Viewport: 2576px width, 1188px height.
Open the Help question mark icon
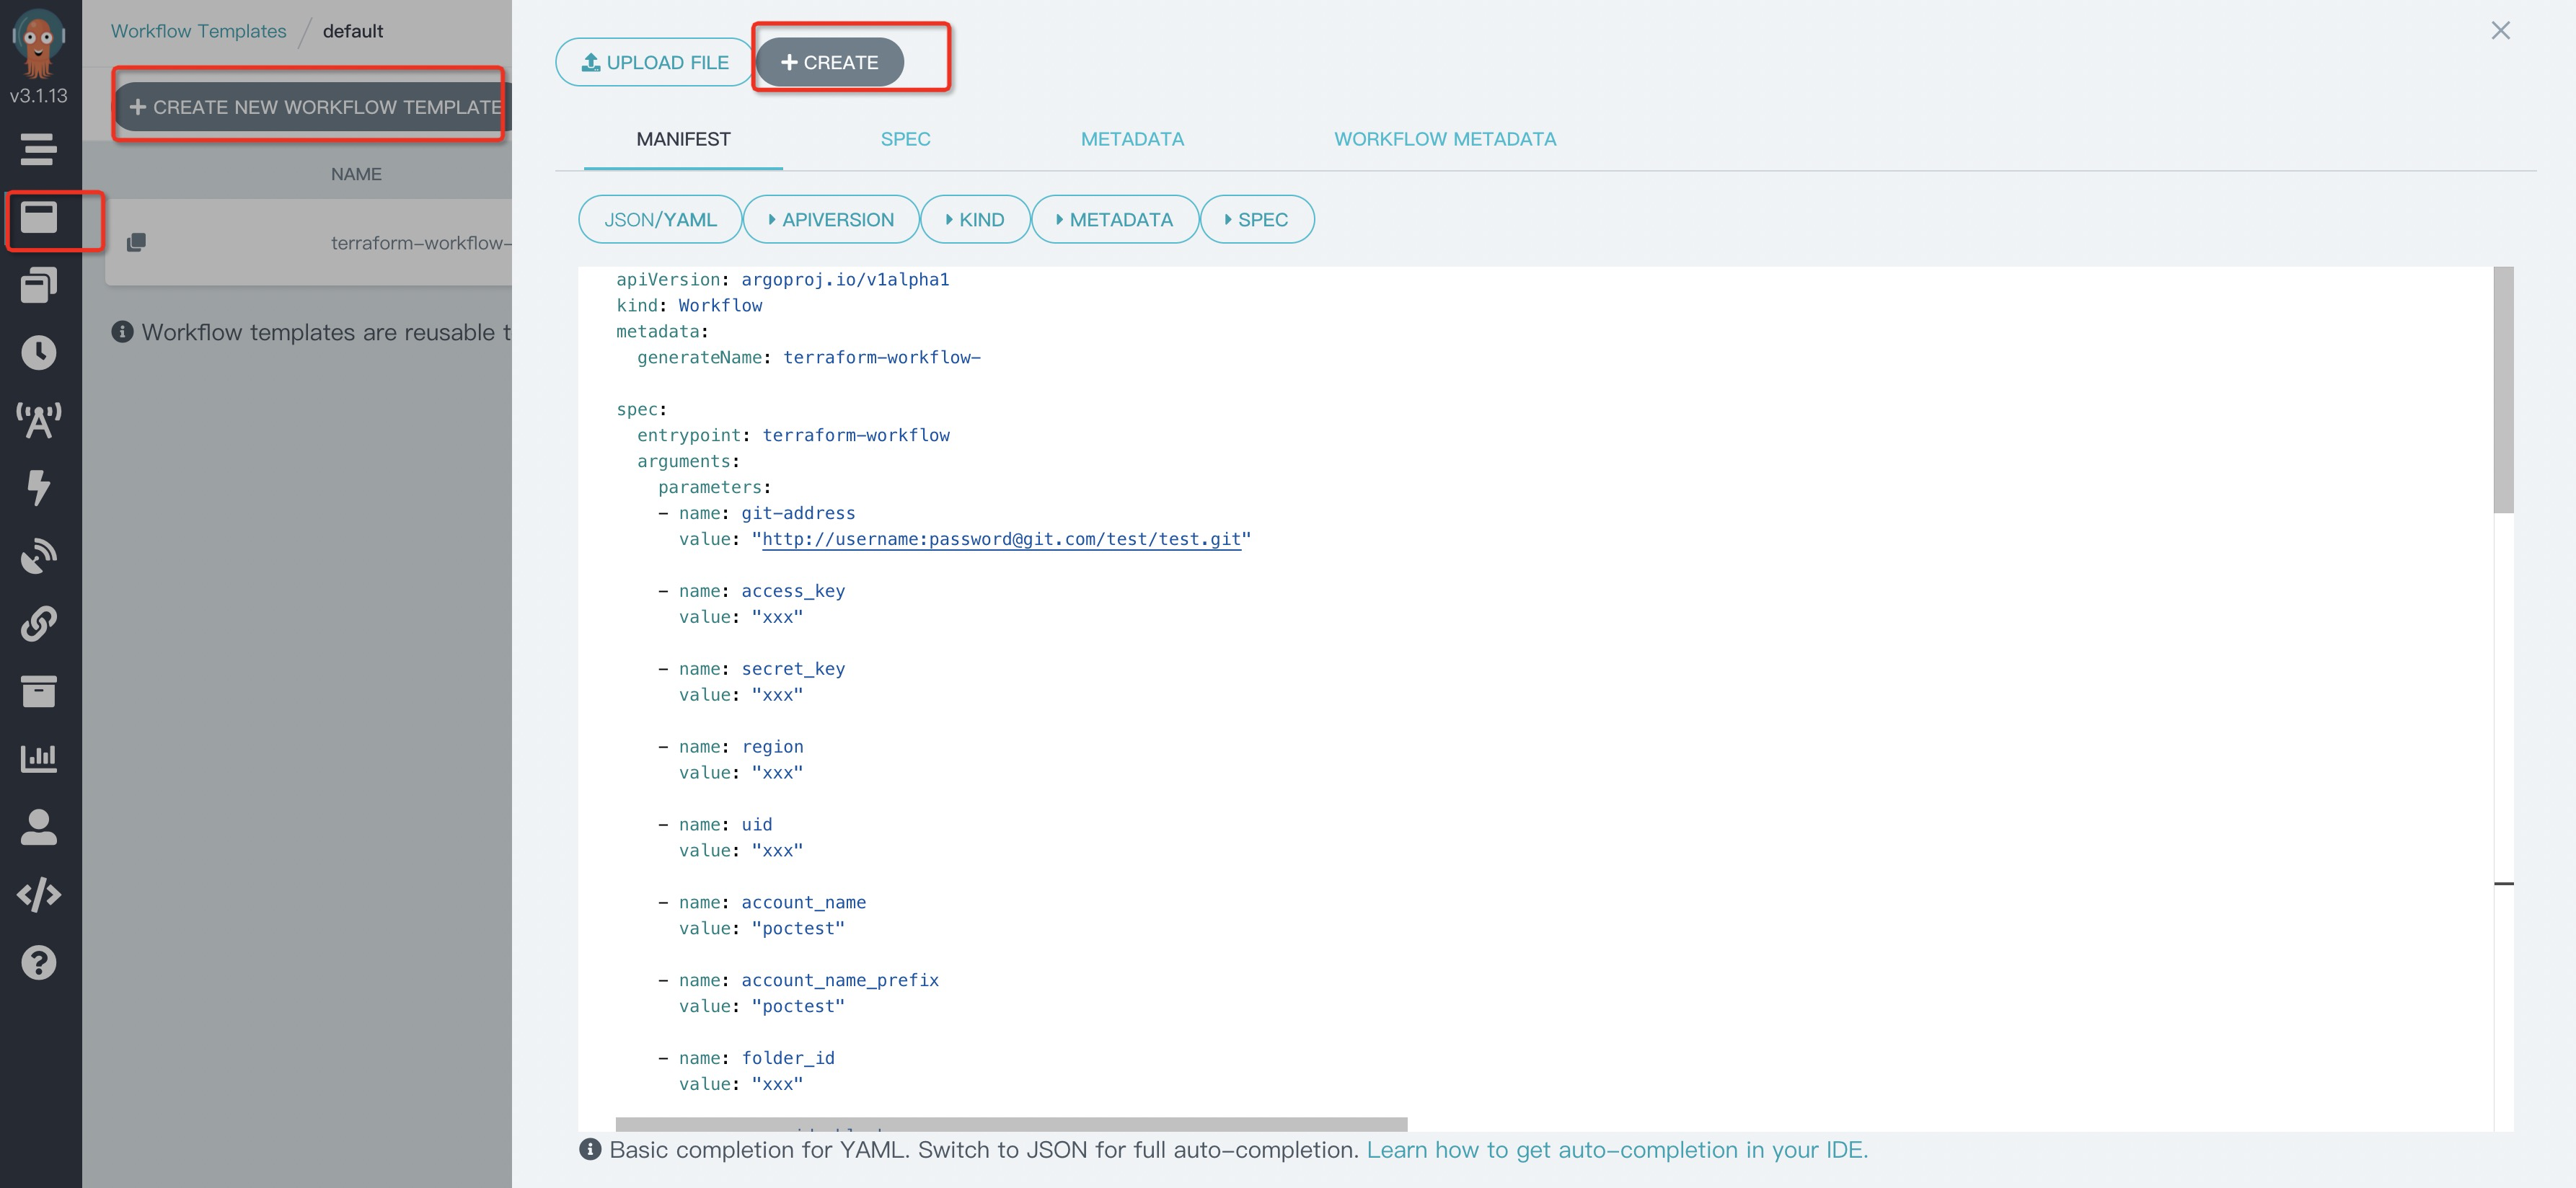39,962
